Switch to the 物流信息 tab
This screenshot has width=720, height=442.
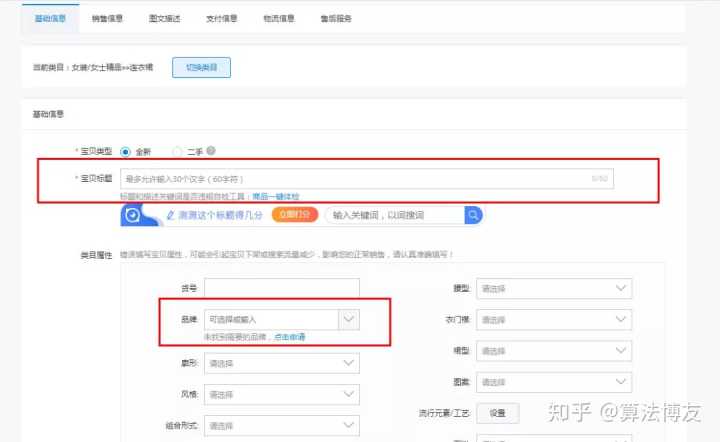279,19
